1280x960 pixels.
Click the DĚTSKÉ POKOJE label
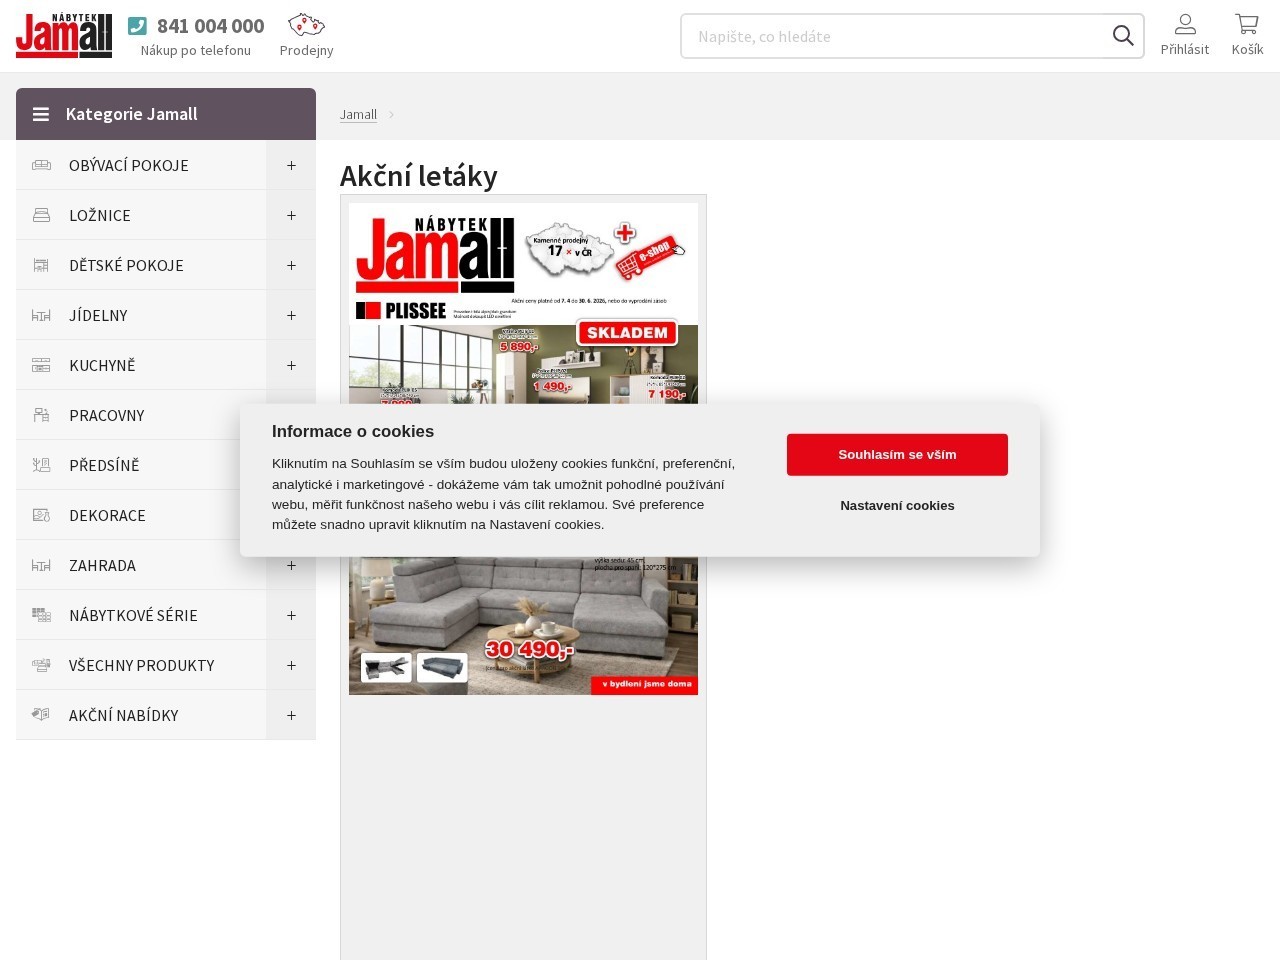click(126, 265)
